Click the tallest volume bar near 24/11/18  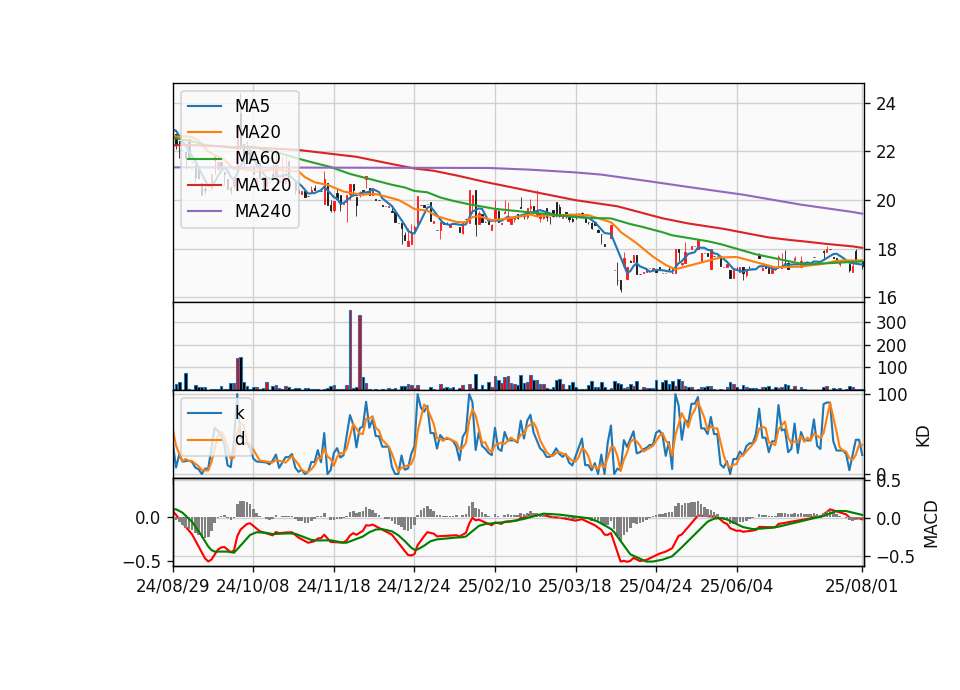point(350,350)
